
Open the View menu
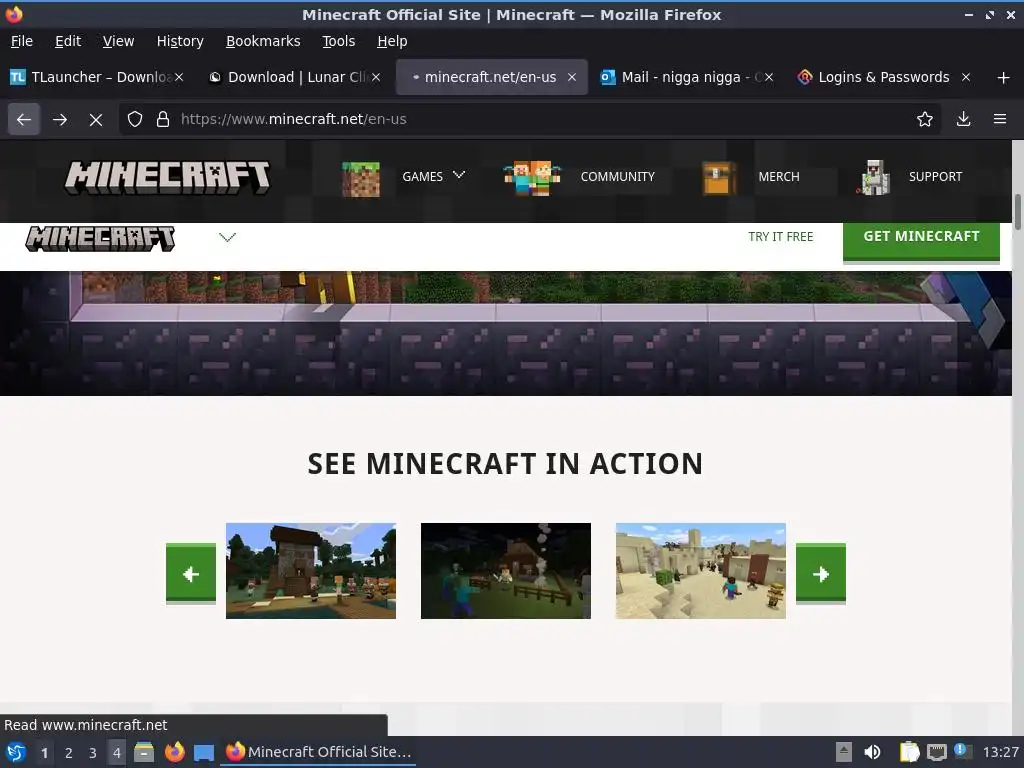pyautogui.click(x=118, y=41)
